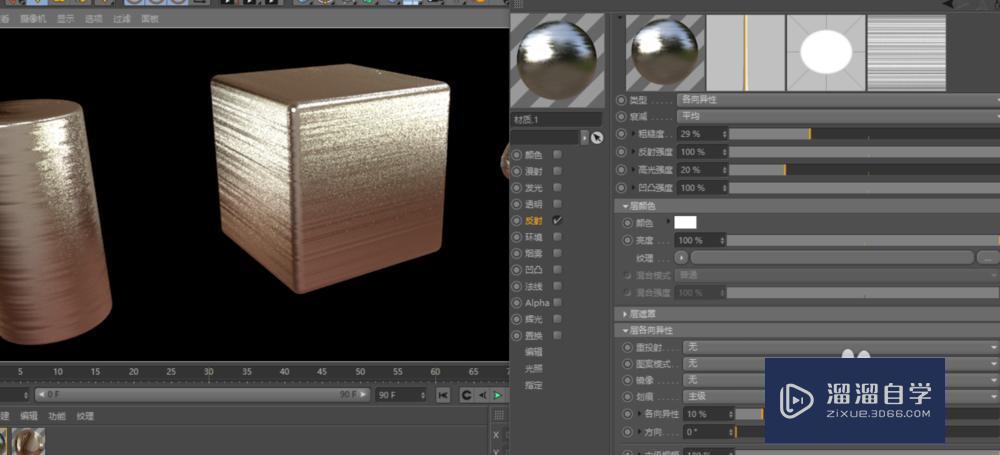
Task: Open the 衰减 dropdown showing 平均
Action: click(838, 117)
